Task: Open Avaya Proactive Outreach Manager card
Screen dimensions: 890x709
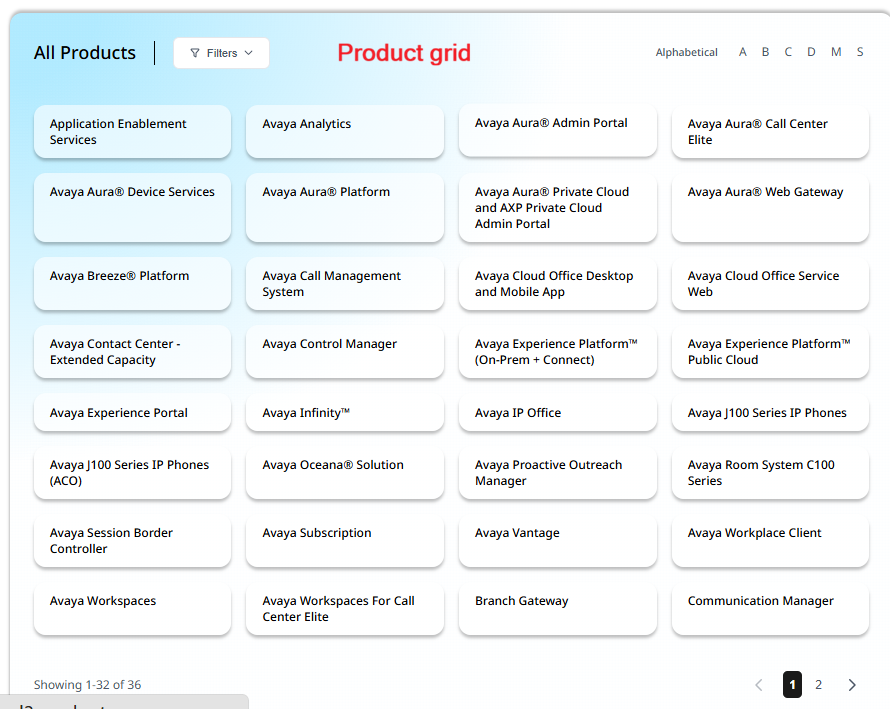Action: 557,473
